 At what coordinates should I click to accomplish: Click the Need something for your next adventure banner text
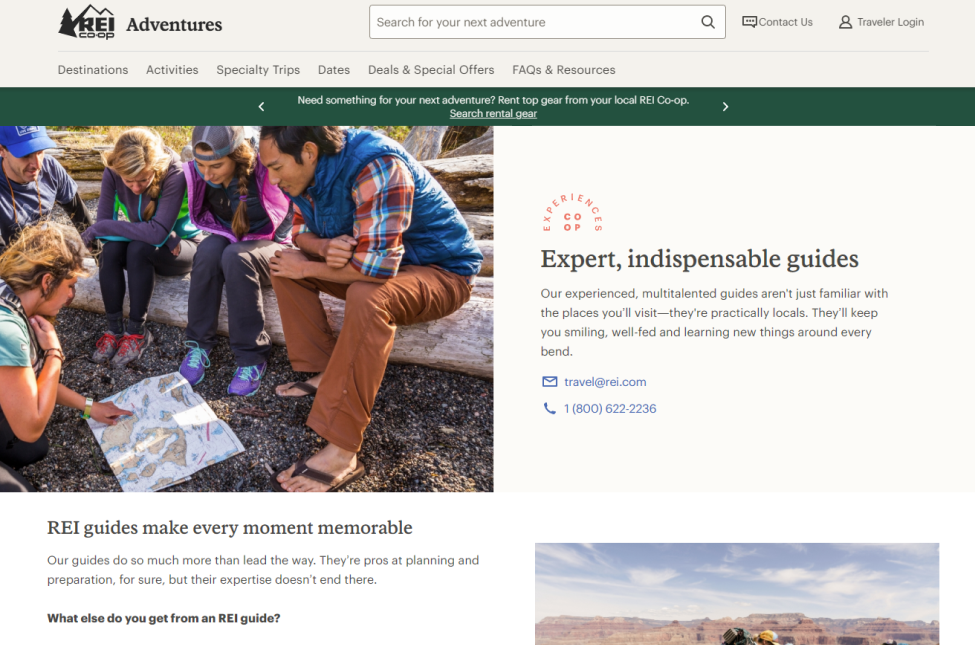click(x=493, y=100)
